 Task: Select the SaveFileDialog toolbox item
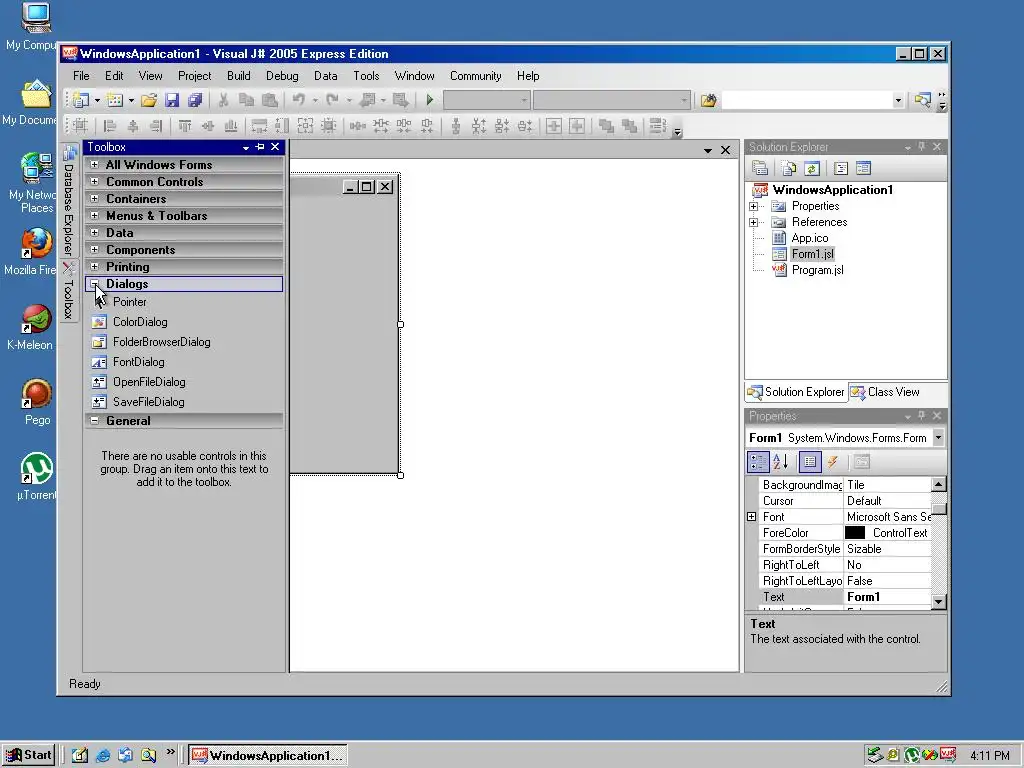(148, 402)
